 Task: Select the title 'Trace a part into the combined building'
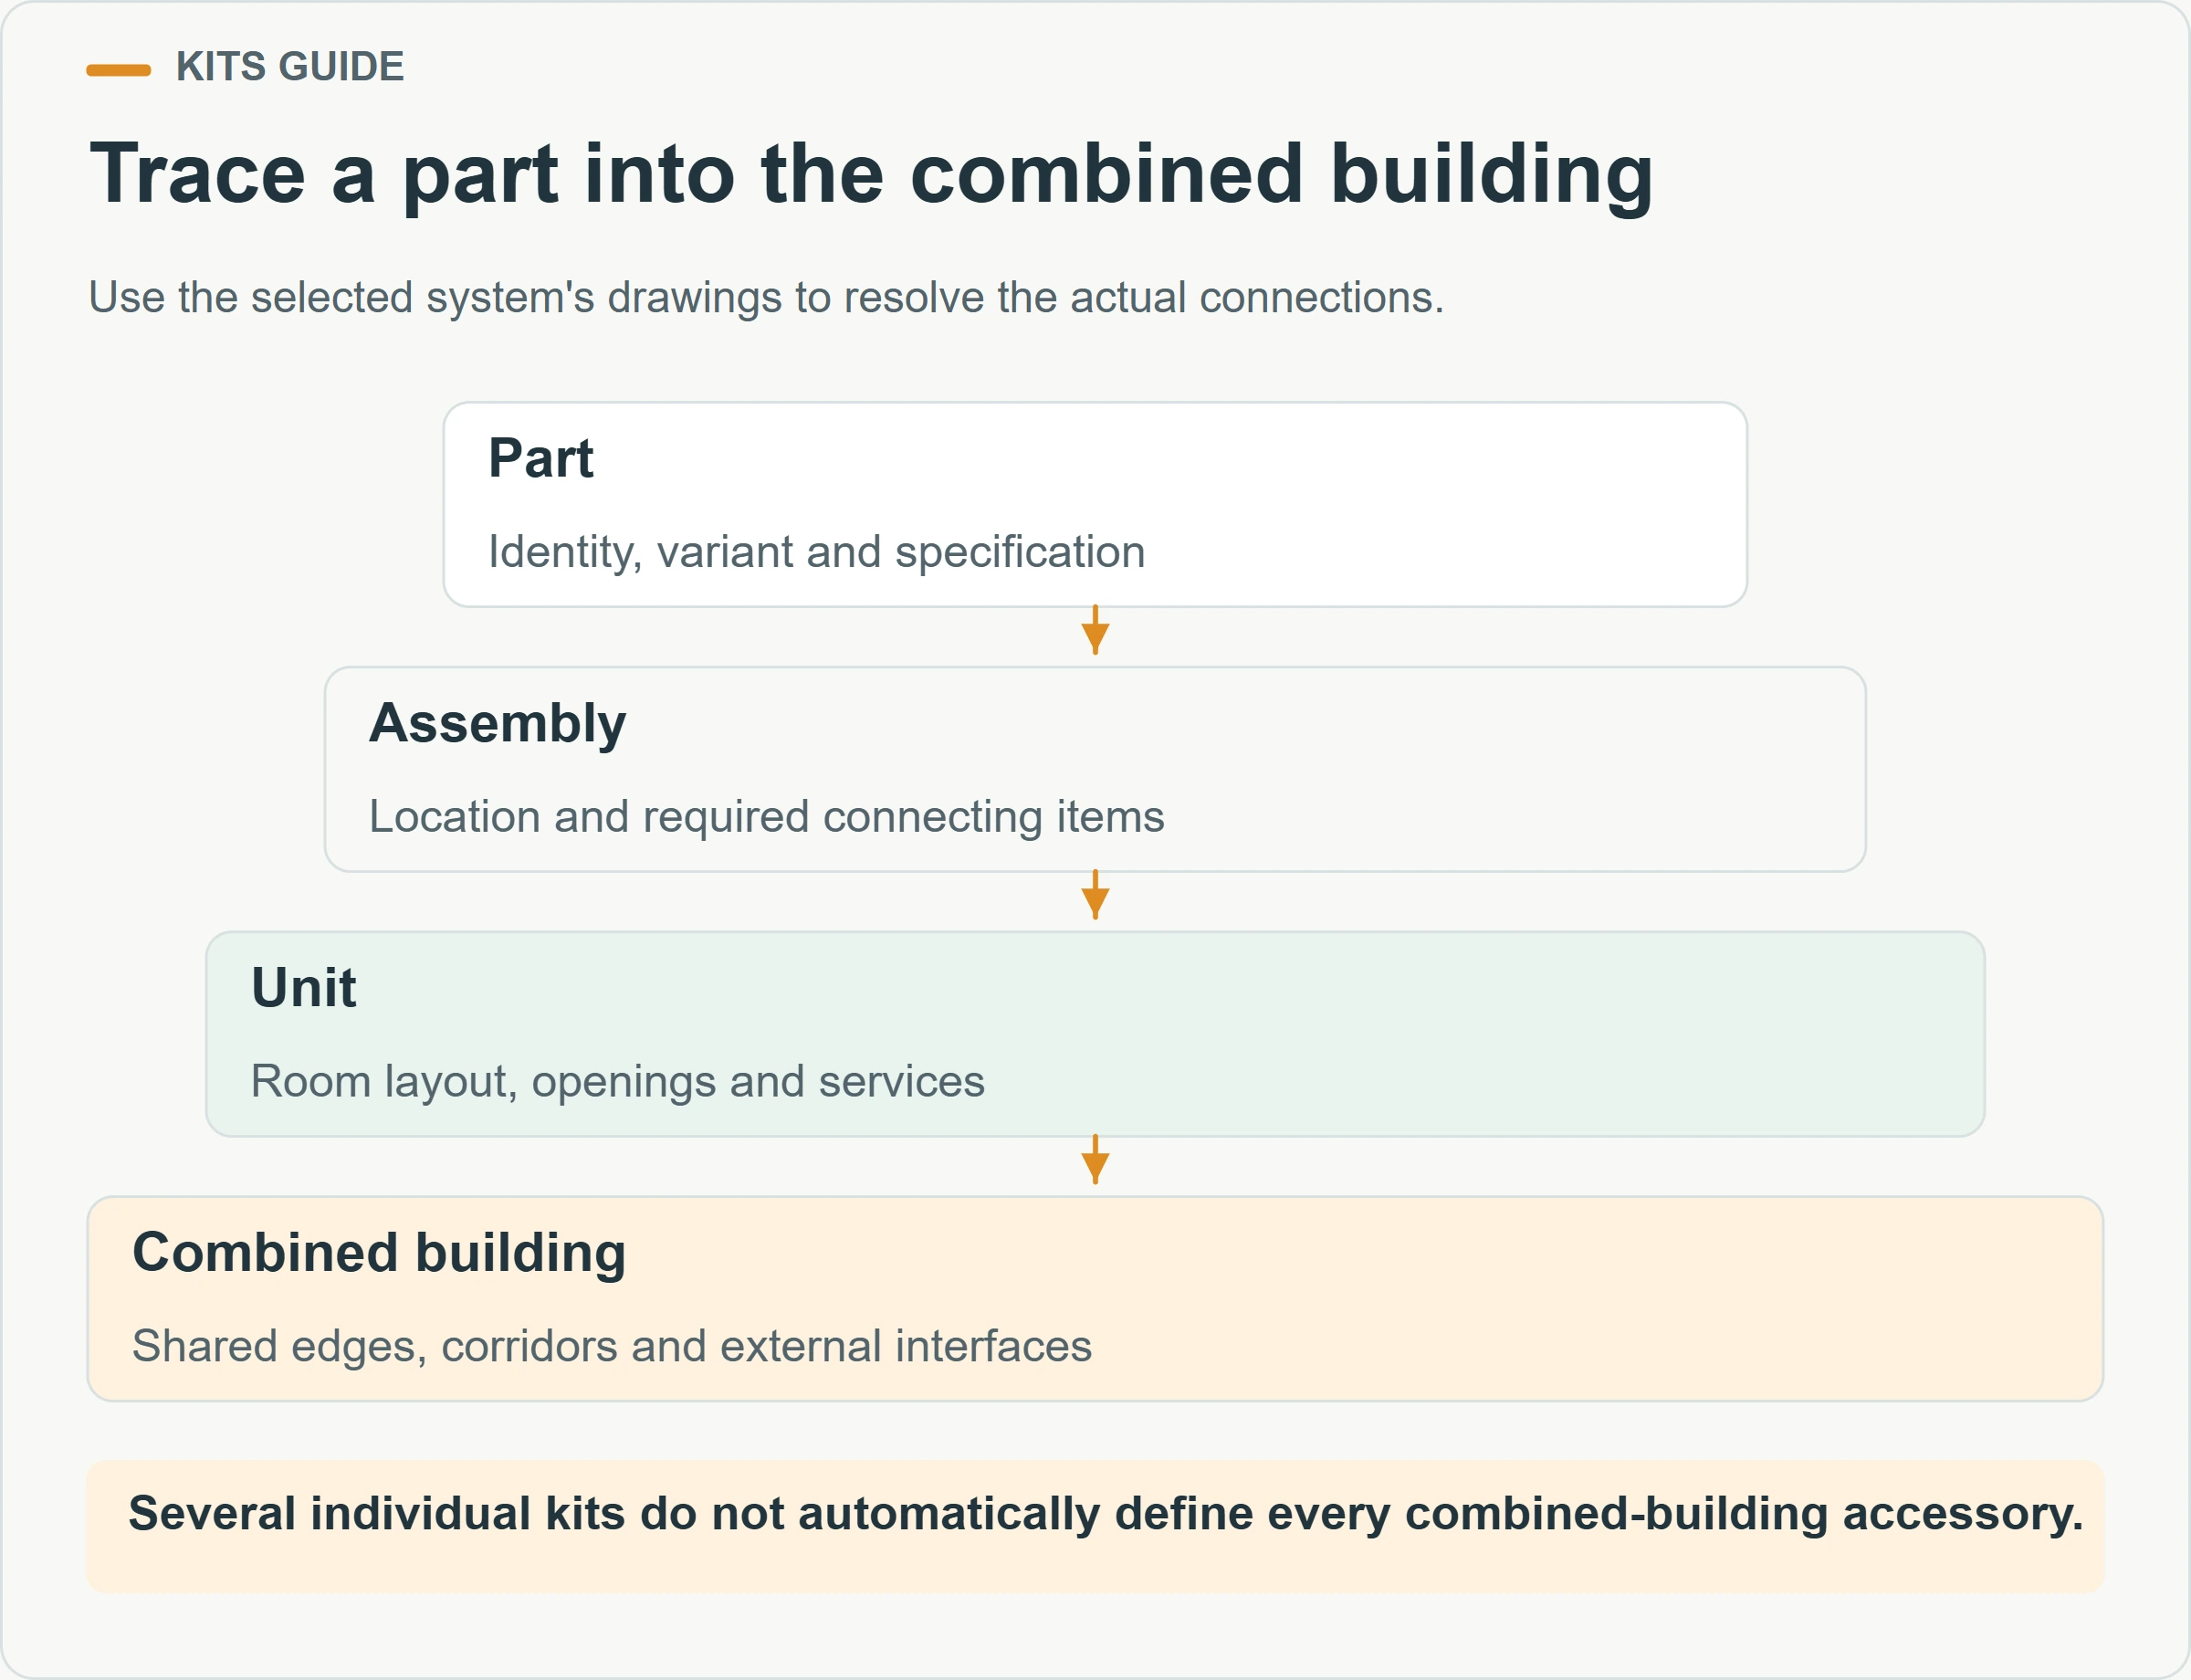[871, 174]
